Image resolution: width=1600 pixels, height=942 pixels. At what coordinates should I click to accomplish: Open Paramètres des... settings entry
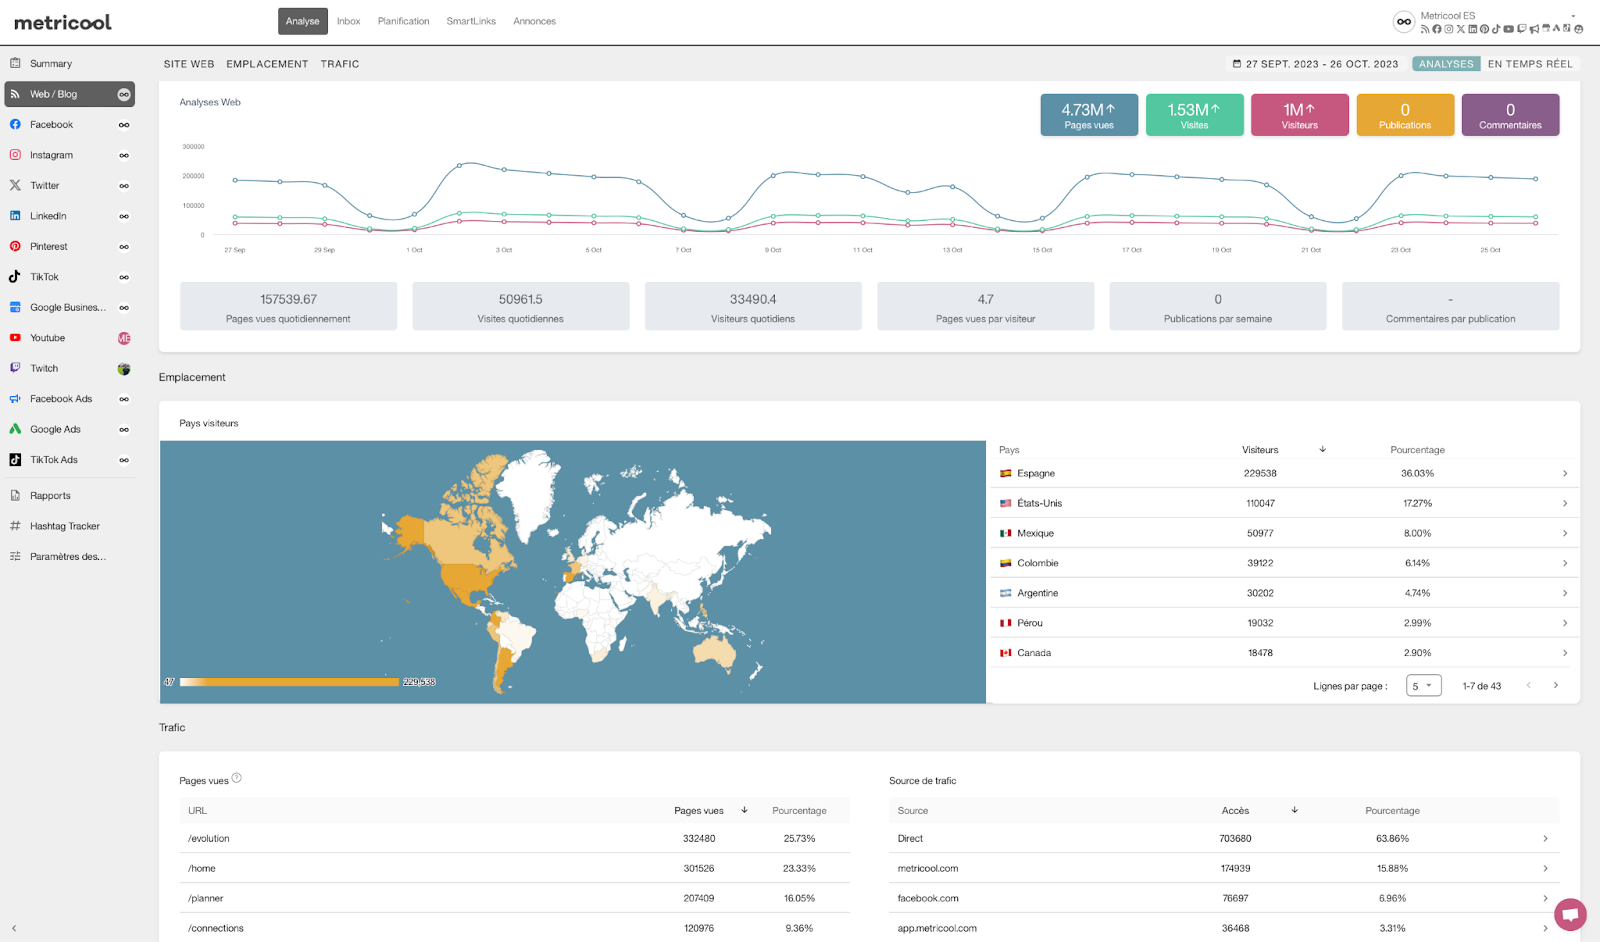click(69, 556)
